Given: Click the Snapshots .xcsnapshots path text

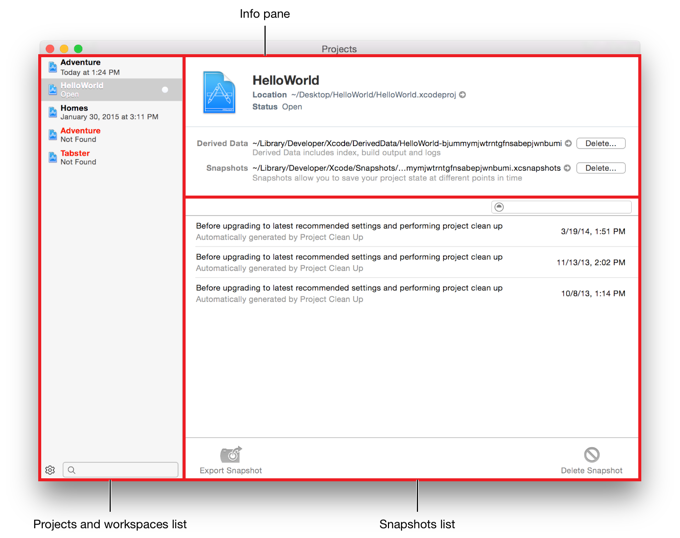Looking at the screenshot, I should click(406, 168).
